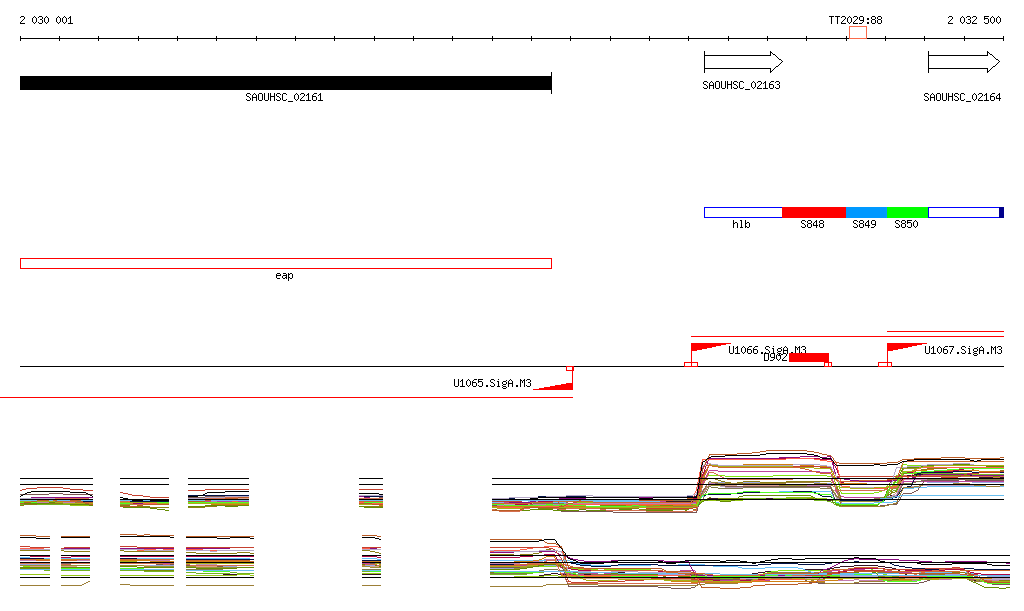Select the red S848 segment
Screen dimensions: 1024x611
click(814, 212)
